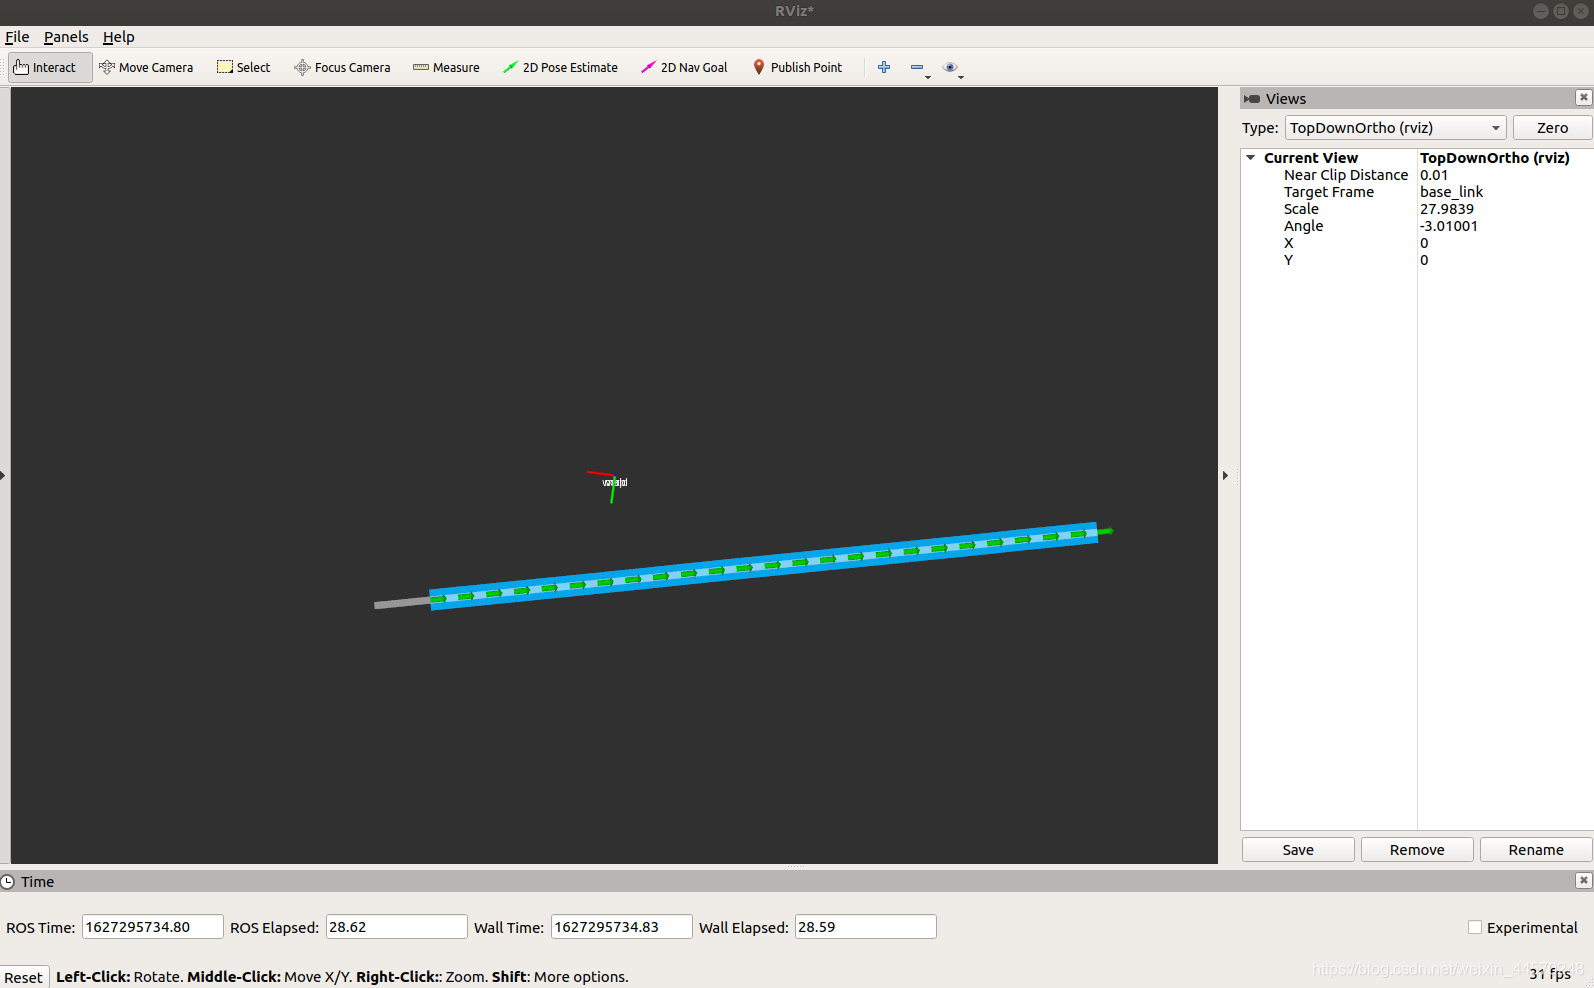
Task: Click the blue plus add-tool icon
Action: click(884, 67)
